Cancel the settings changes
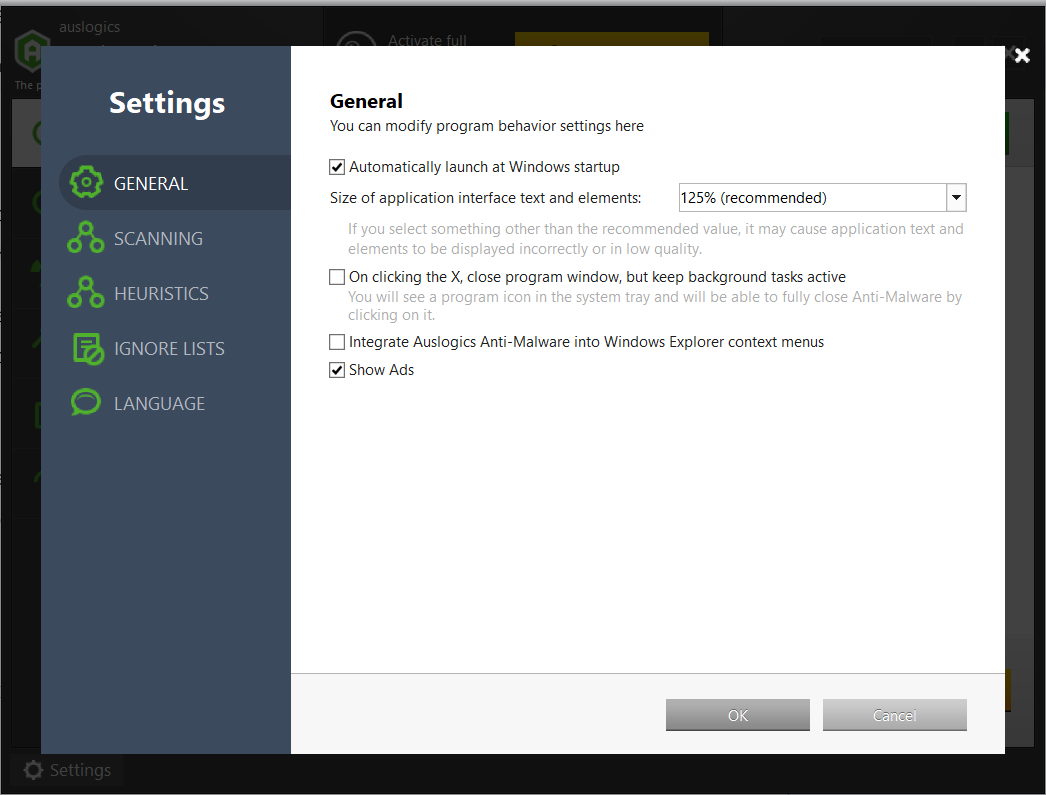Screen dimensions: 1046x795 894,715
